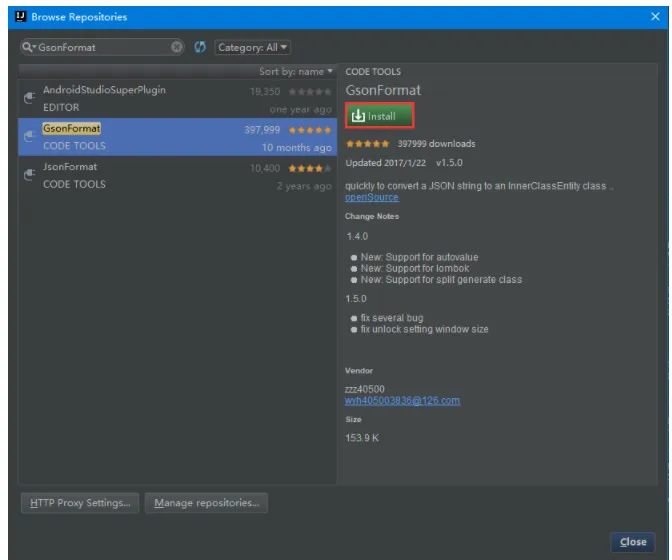Click the detail panel's five-star rating
The width and height of the screenshot is (672, 560).
point(368,144)
